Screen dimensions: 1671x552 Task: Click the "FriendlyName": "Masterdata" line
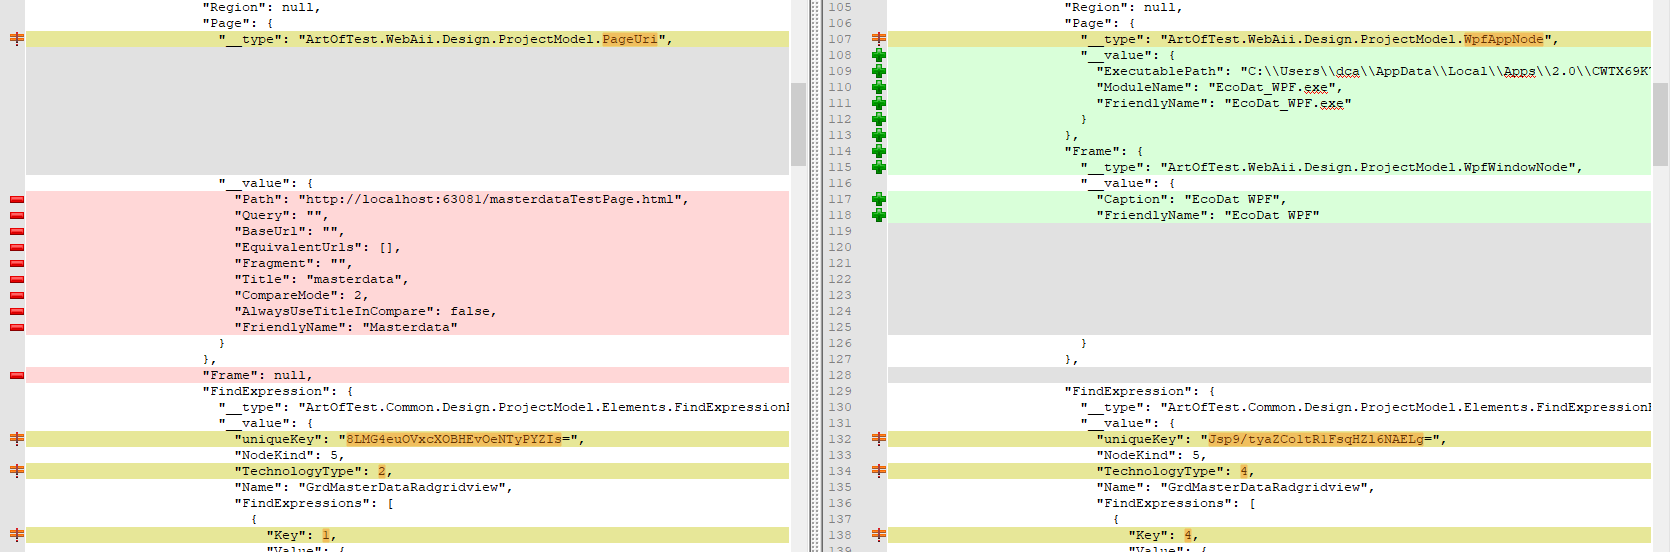tap(346, 327)
